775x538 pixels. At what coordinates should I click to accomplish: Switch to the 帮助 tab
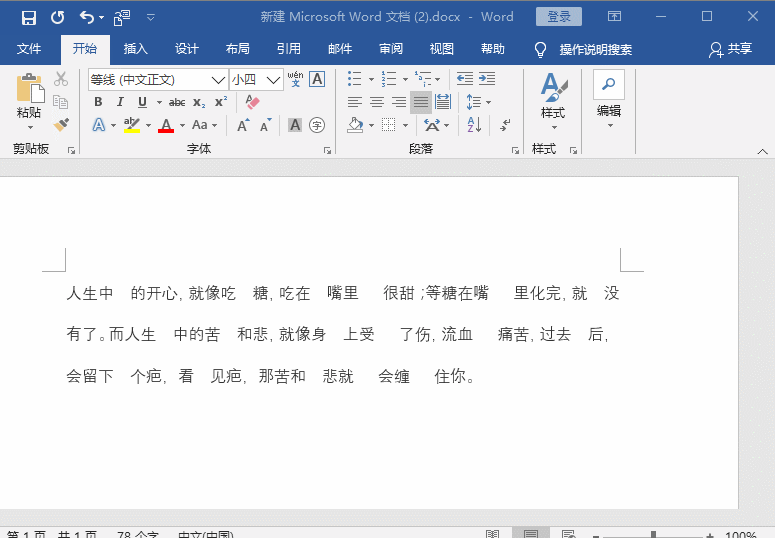click(492, 49)
